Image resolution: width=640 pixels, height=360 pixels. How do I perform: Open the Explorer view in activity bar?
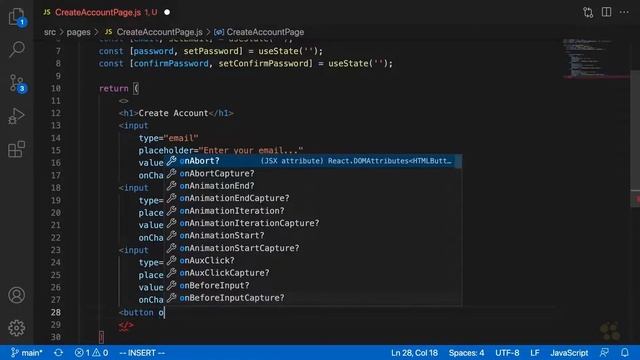click(17, 17)
